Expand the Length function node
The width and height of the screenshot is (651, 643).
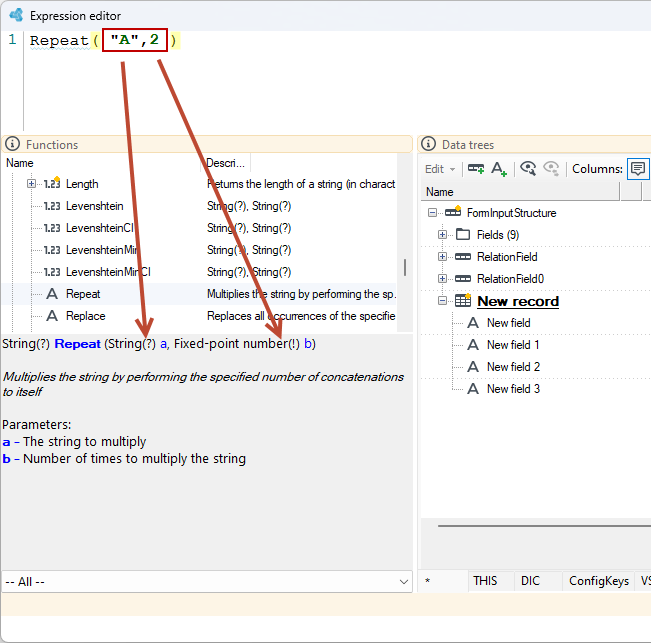[x=31, y=183]
